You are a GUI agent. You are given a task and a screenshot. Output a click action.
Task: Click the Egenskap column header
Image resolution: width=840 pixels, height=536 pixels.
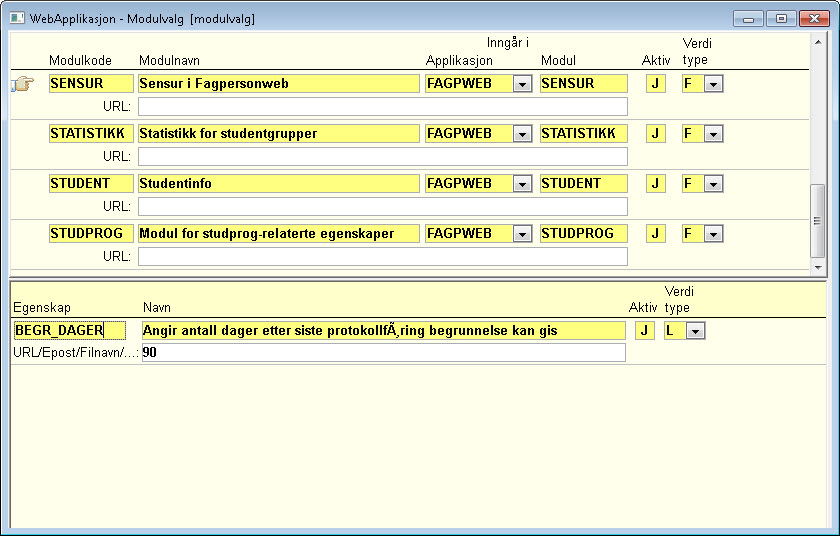(x=42, y=308)
